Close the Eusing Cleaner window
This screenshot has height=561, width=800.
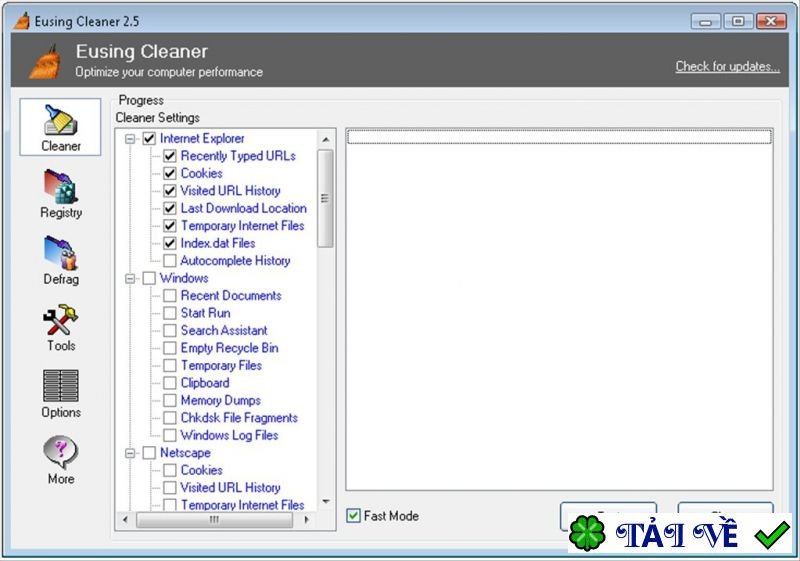tap(771, 21)
